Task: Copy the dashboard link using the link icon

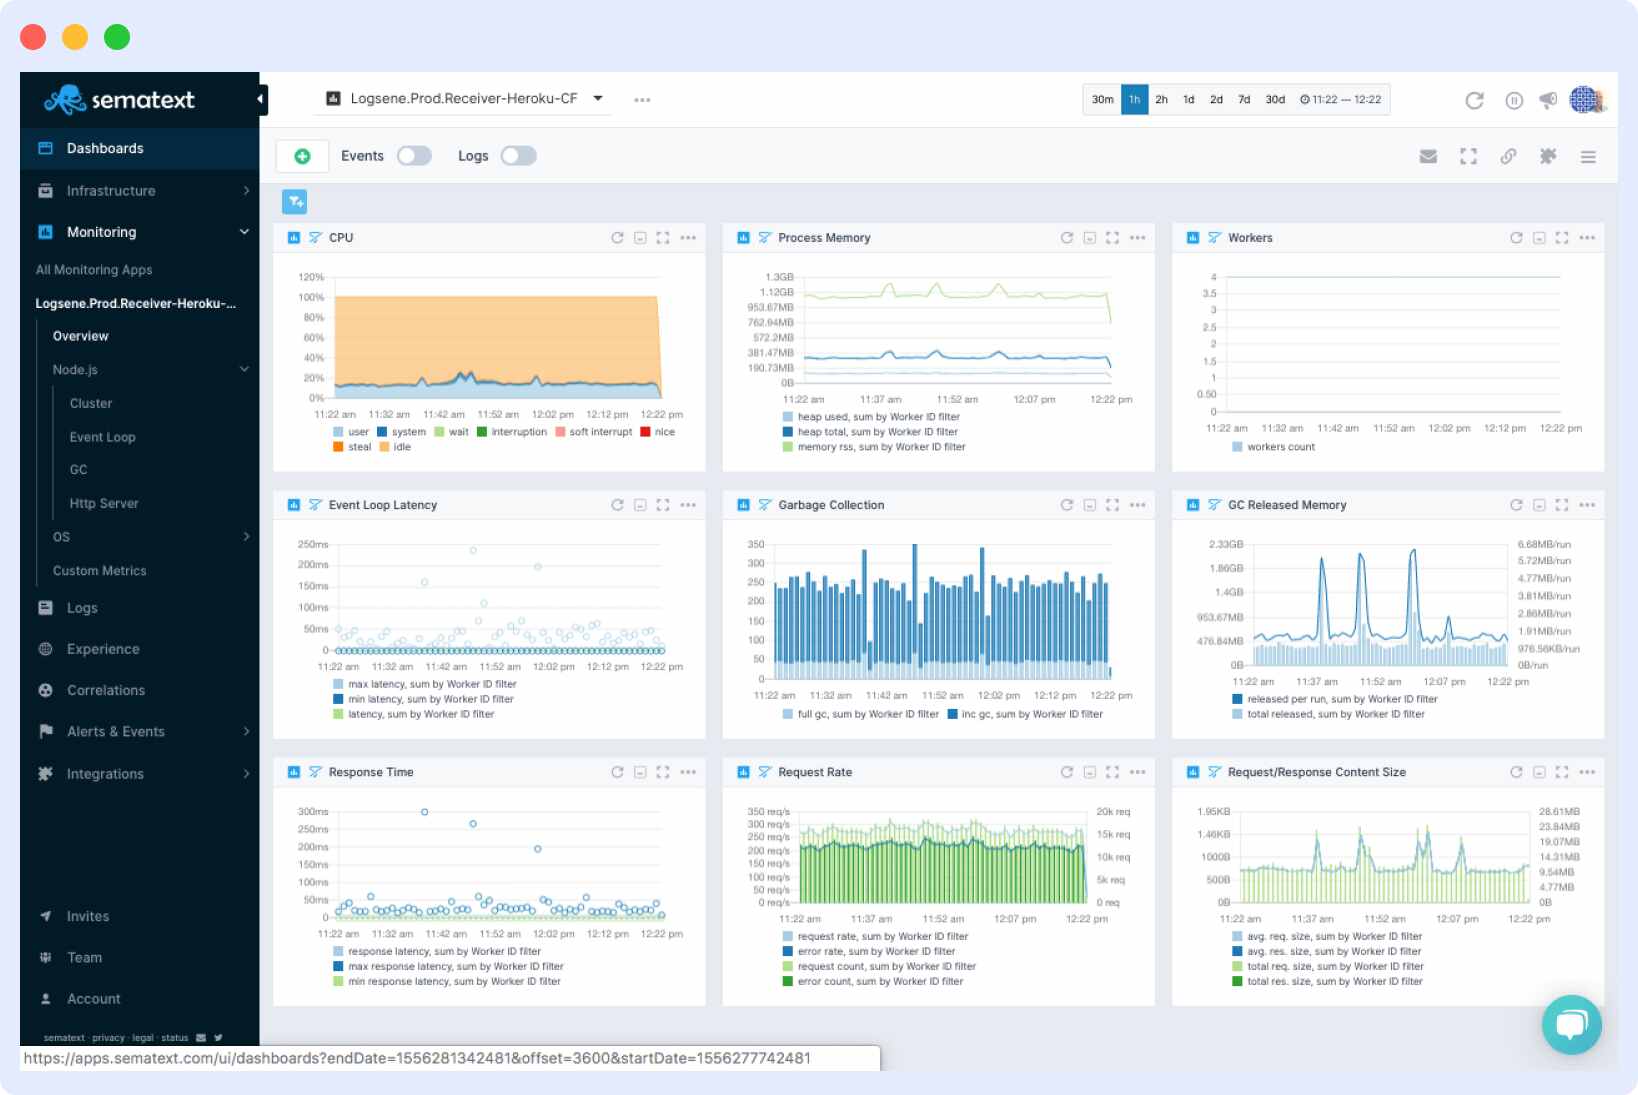Action: point(1508,156)
